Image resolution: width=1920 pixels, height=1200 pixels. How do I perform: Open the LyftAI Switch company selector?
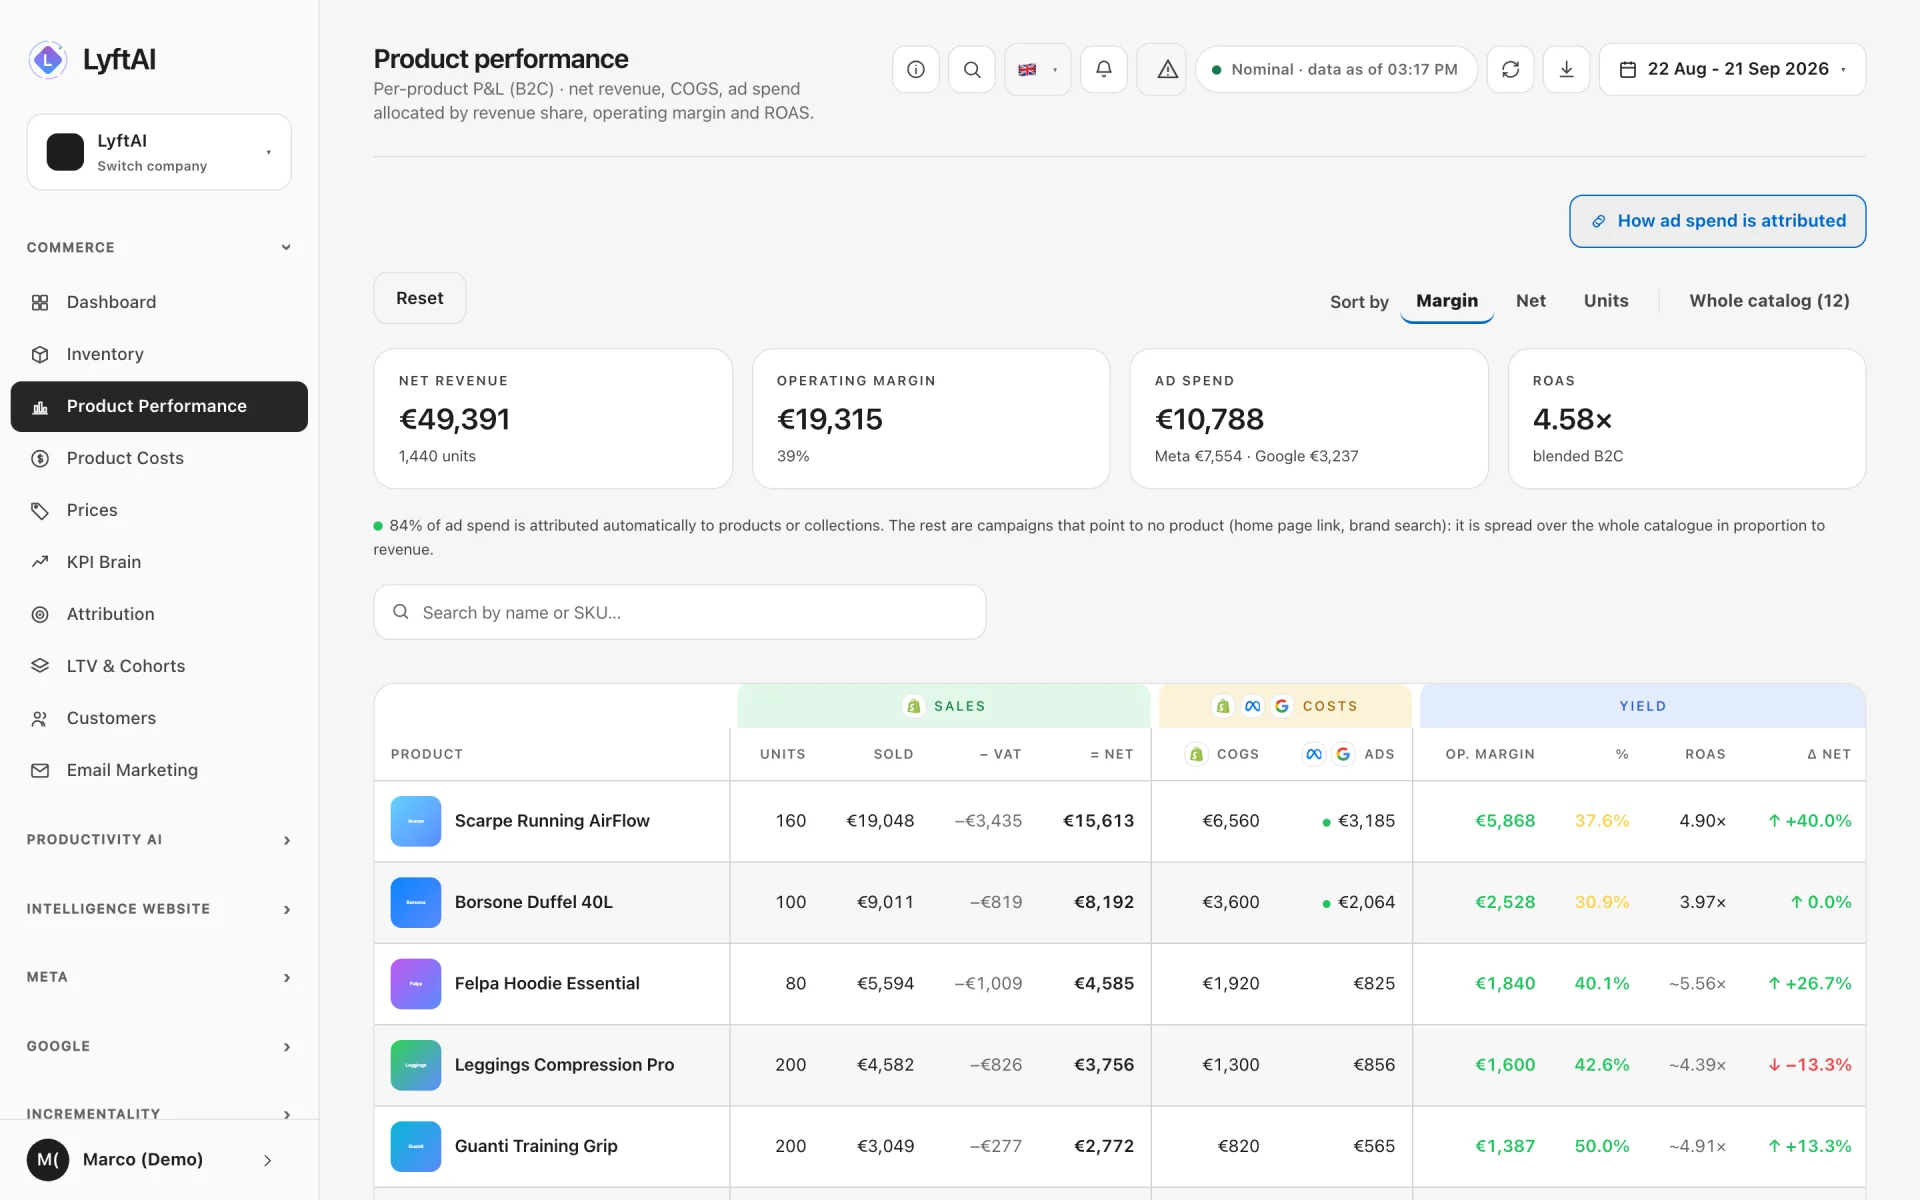(159, 152)
